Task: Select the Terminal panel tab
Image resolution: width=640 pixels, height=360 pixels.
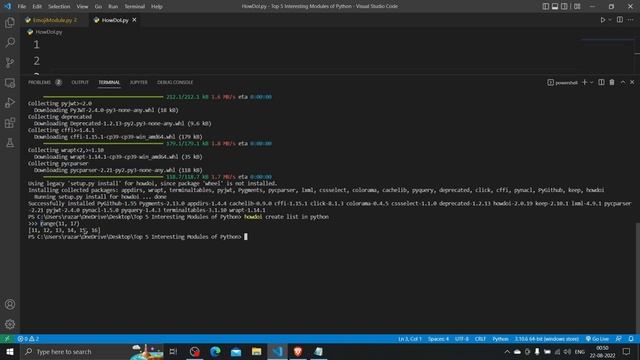Action: (109, 82)
